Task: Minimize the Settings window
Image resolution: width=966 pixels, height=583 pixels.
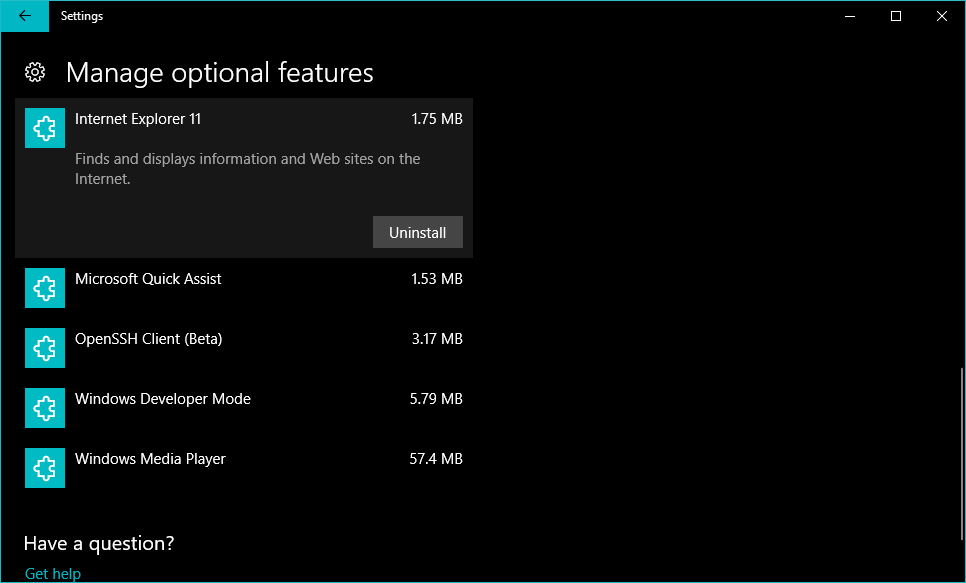Action: coord(850,16)
